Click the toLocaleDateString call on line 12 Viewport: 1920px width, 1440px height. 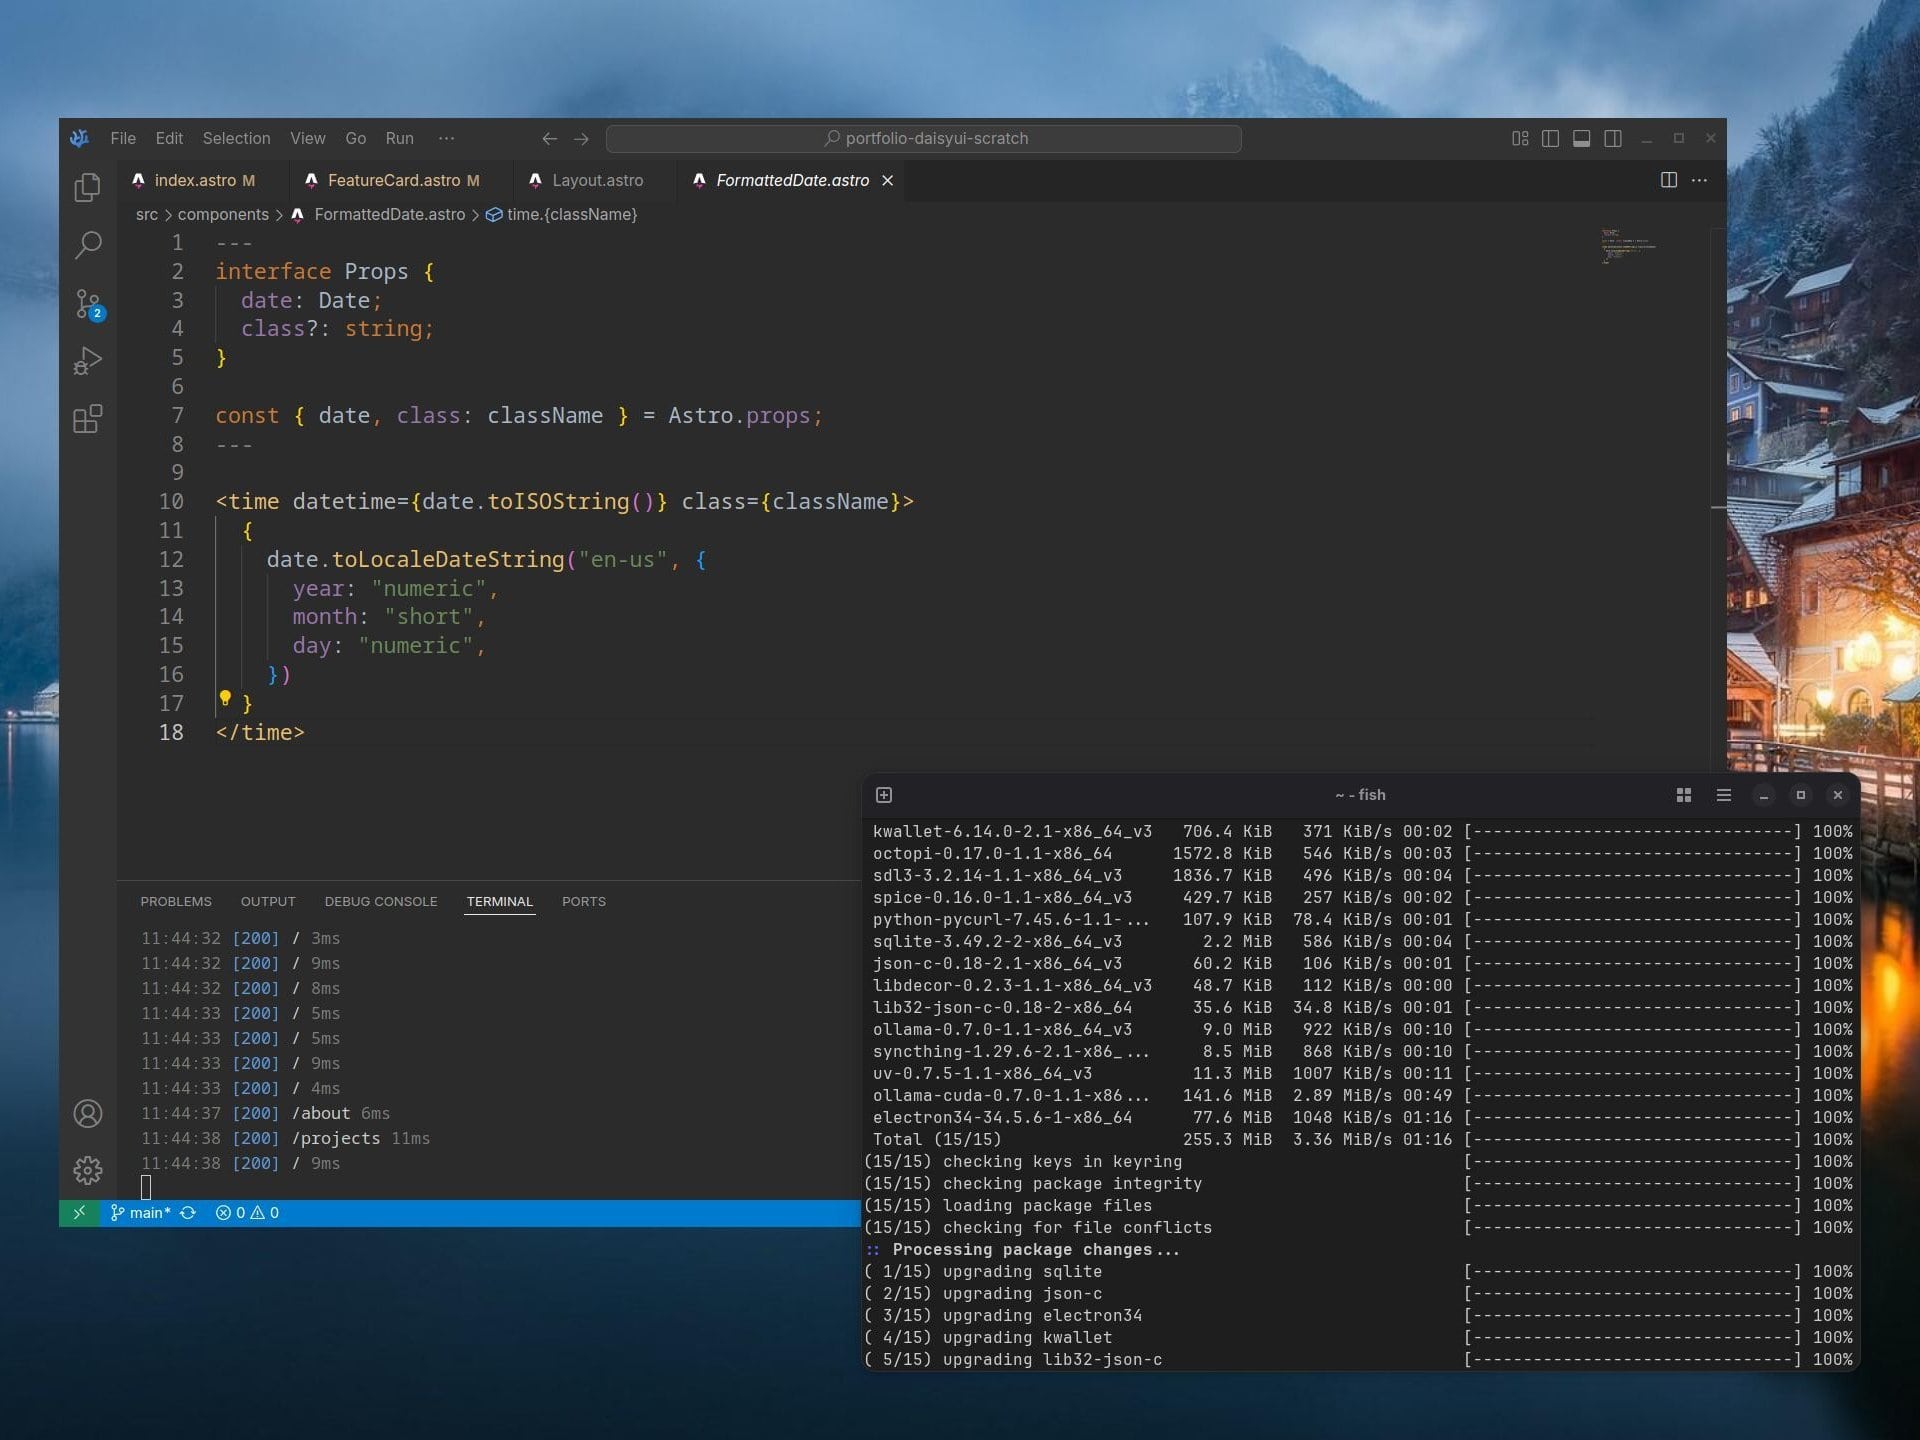[x=448, y=559]
